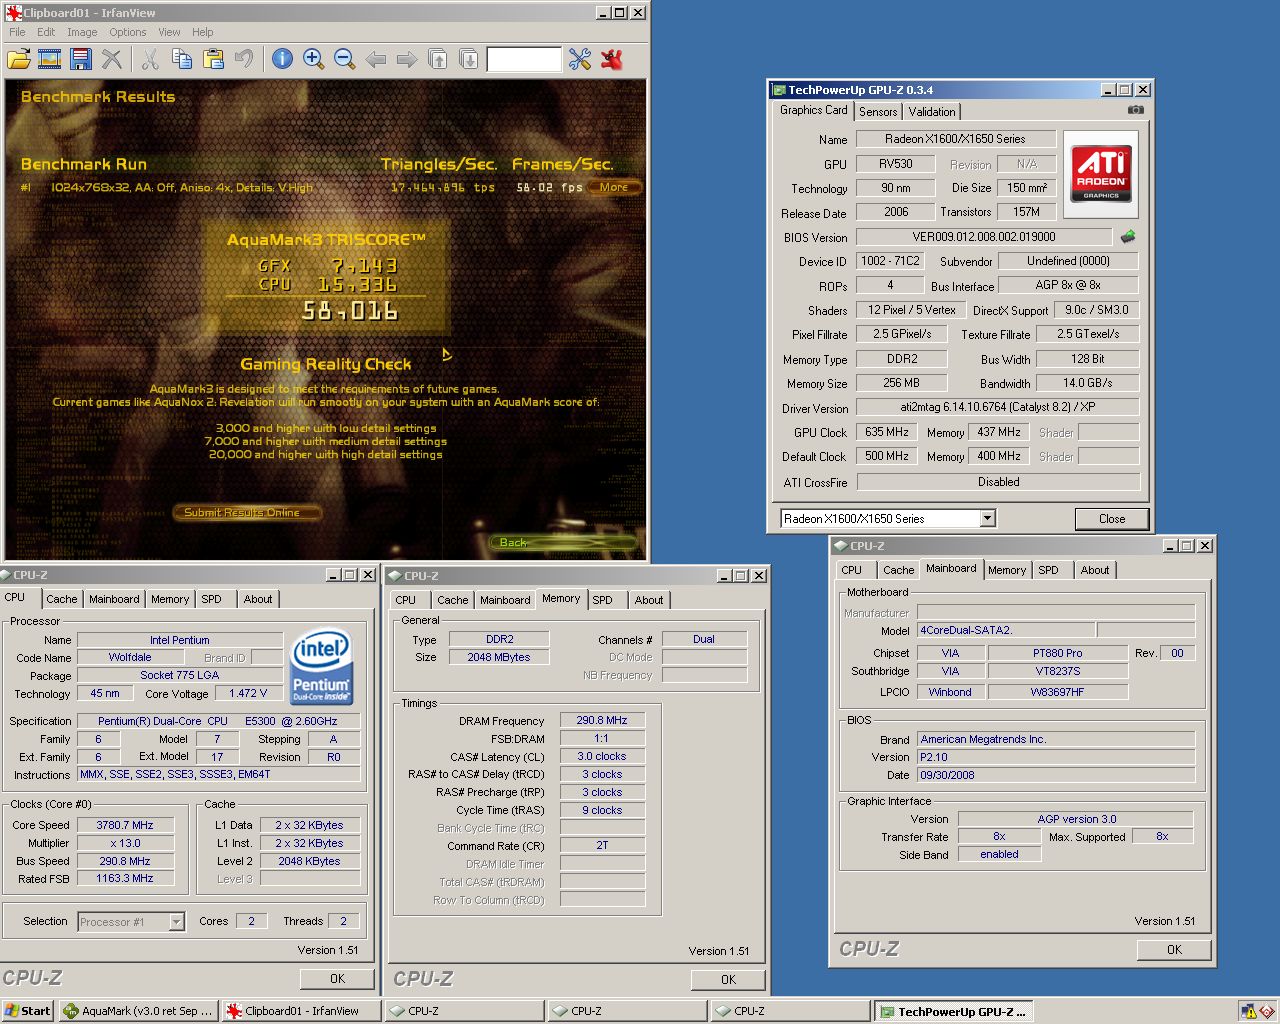Go to next image right arrow
The width and height of the screenshot is (1280, 1024).
406,60
